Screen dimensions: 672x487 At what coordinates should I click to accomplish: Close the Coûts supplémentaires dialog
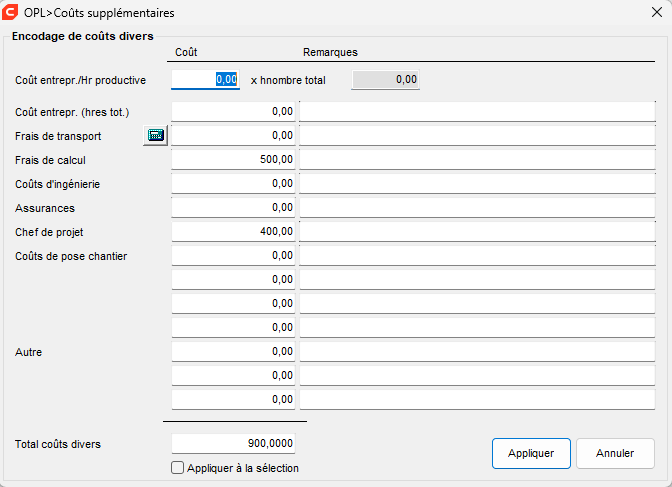click(657, 12)
